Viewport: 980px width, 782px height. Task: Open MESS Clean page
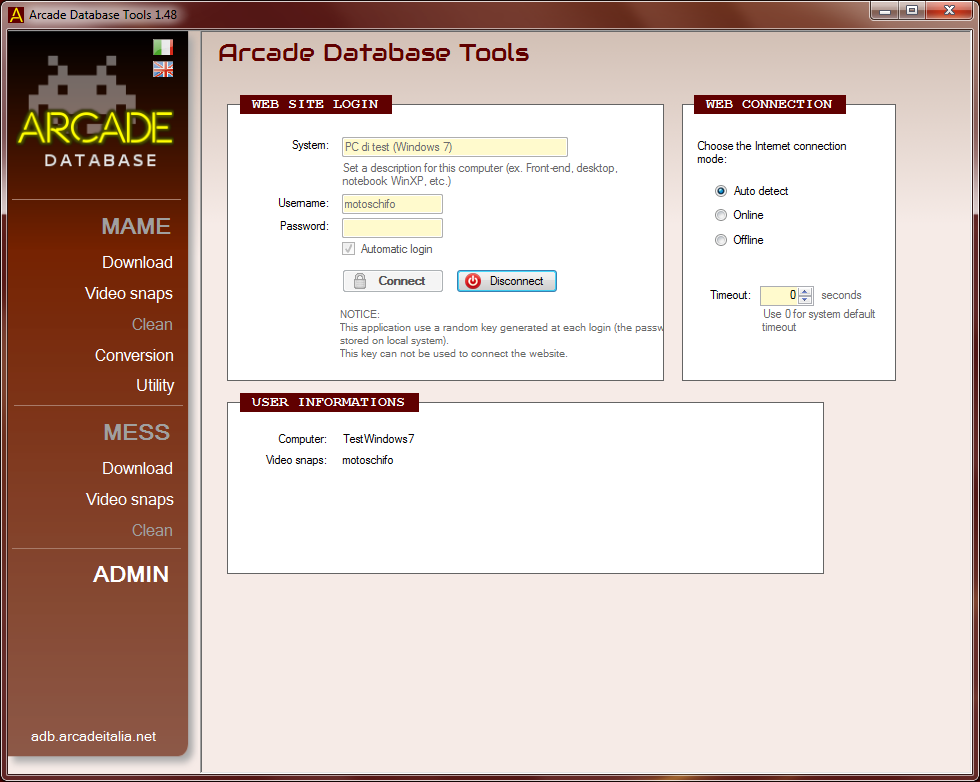click(152, 530)
